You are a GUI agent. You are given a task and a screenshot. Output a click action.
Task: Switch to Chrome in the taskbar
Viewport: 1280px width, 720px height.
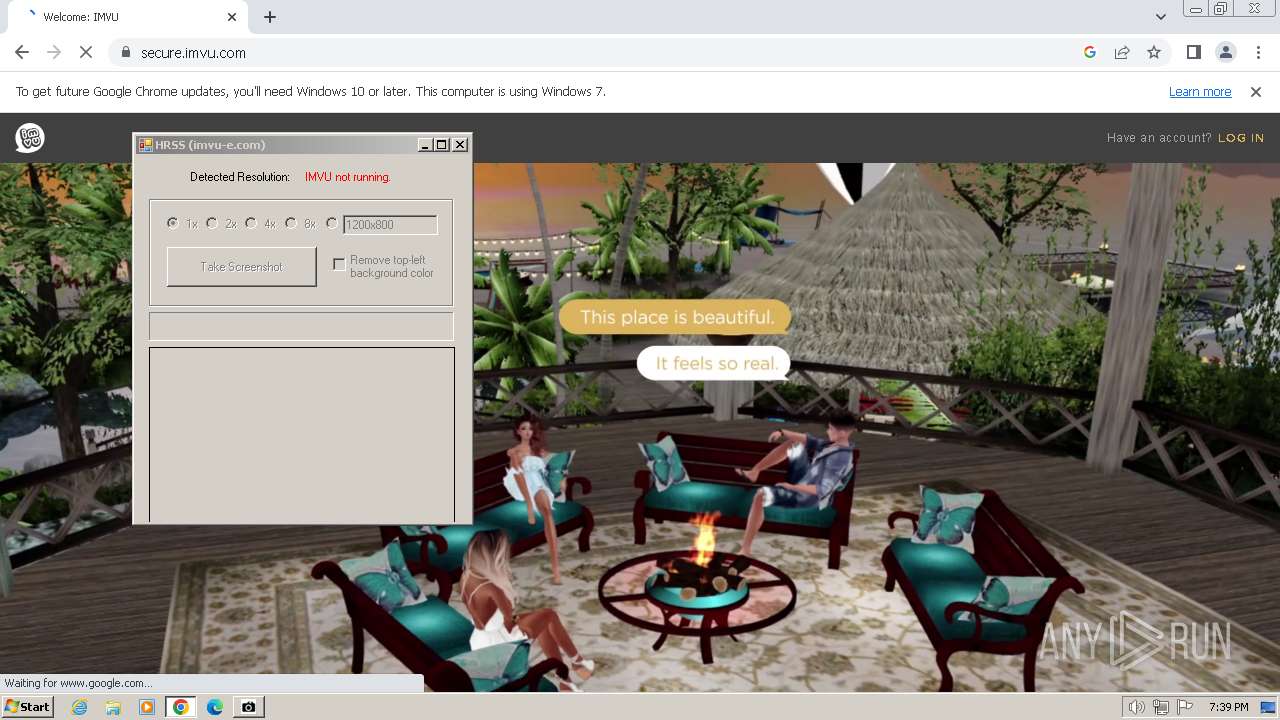181,707
